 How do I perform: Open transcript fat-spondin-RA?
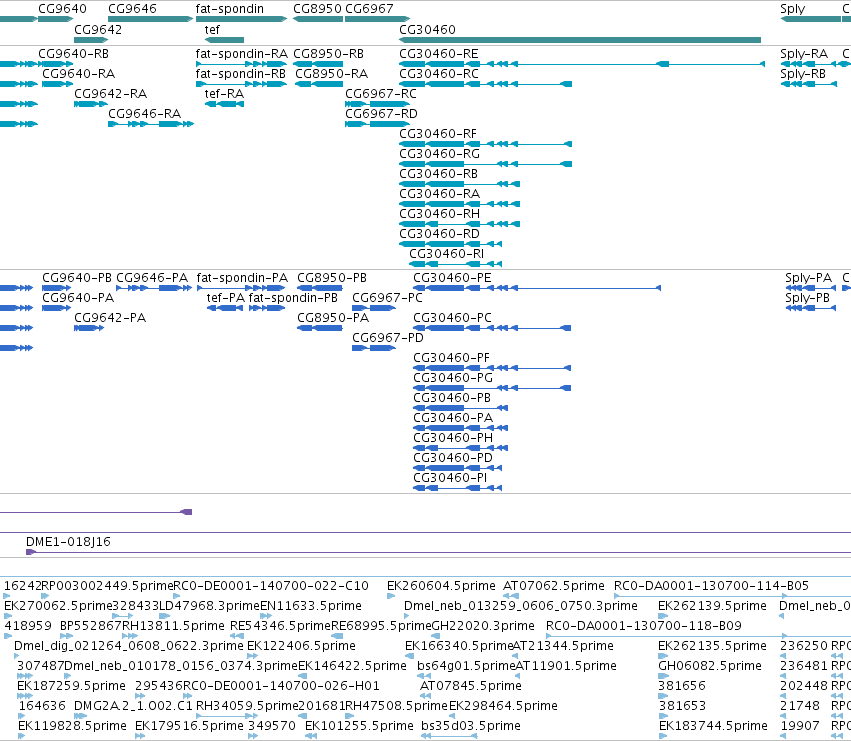(242, 54)
